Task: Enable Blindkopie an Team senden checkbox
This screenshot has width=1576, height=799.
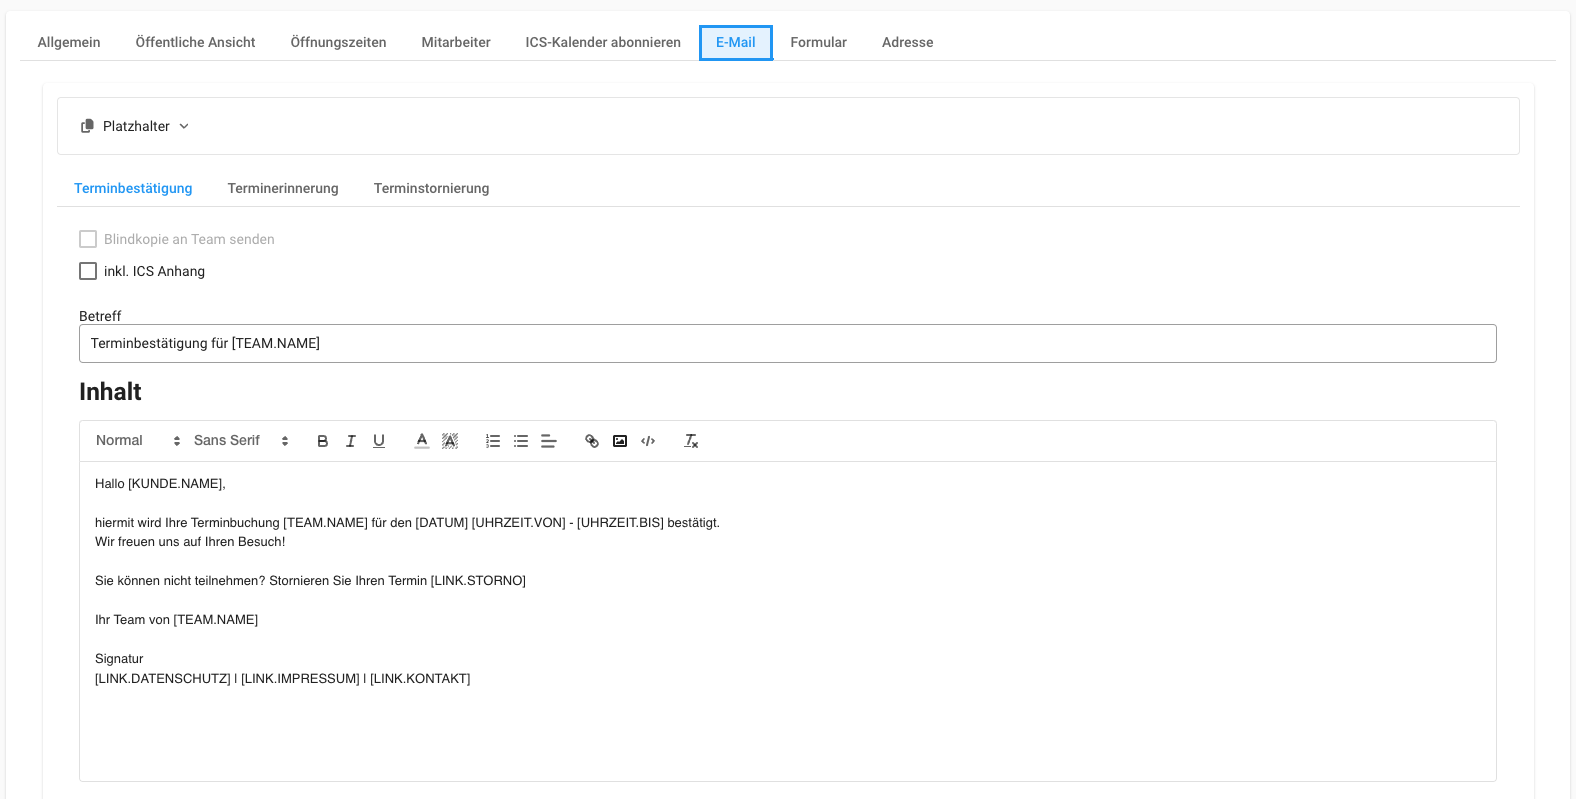Action: tap(88, 239)
